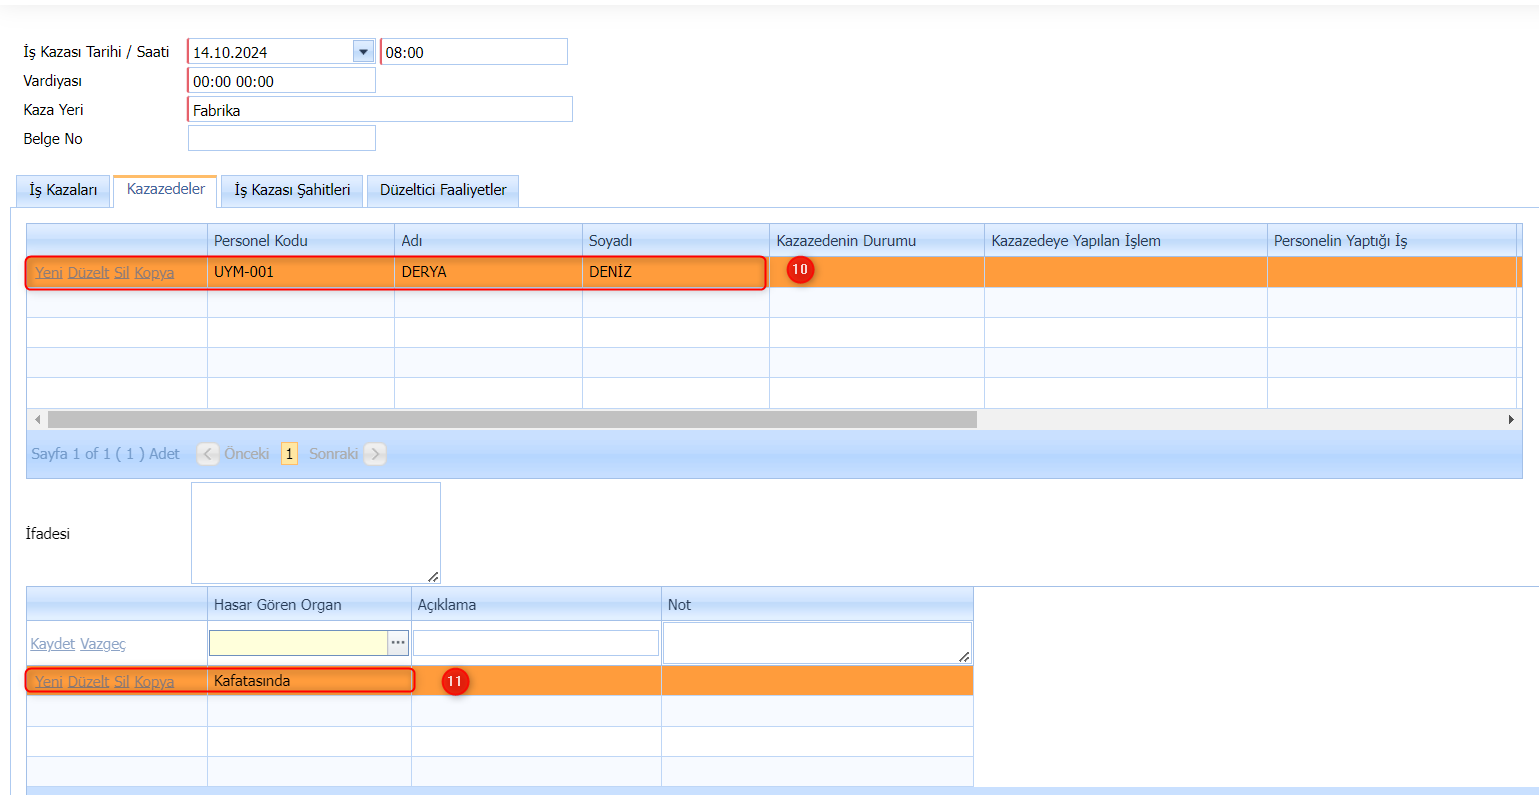Click Not column header
Image resolution: width=1539 pixels, height=795 pixels.
(817, 605)
